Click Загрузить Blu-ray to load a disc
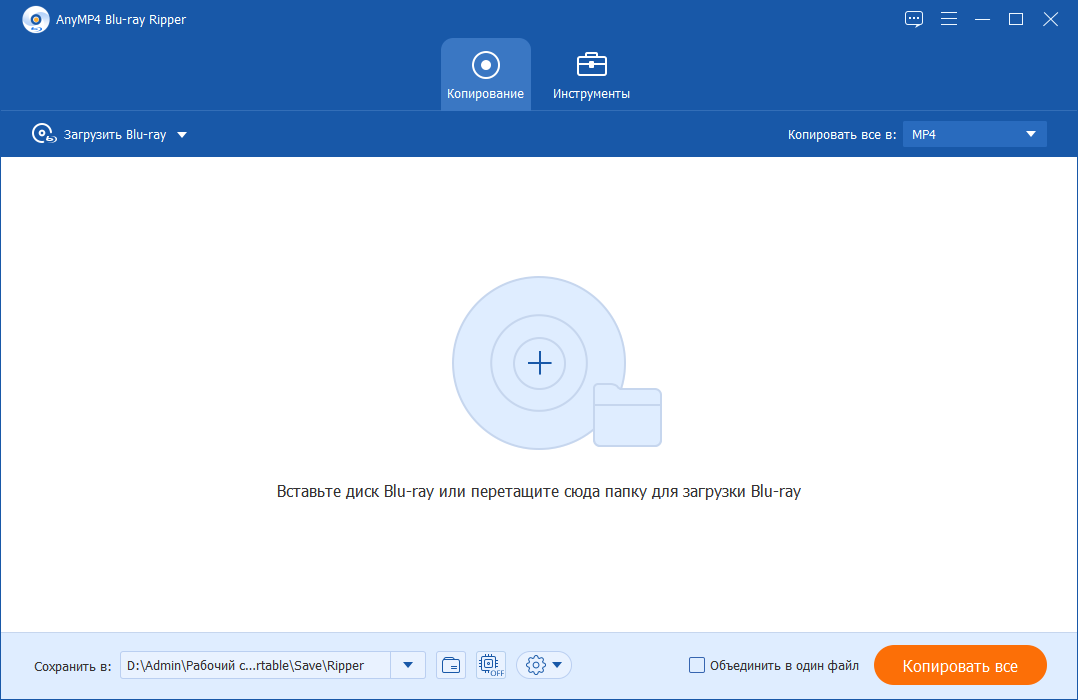This screenshot has width=1078, height=700. tap(114, 133)
